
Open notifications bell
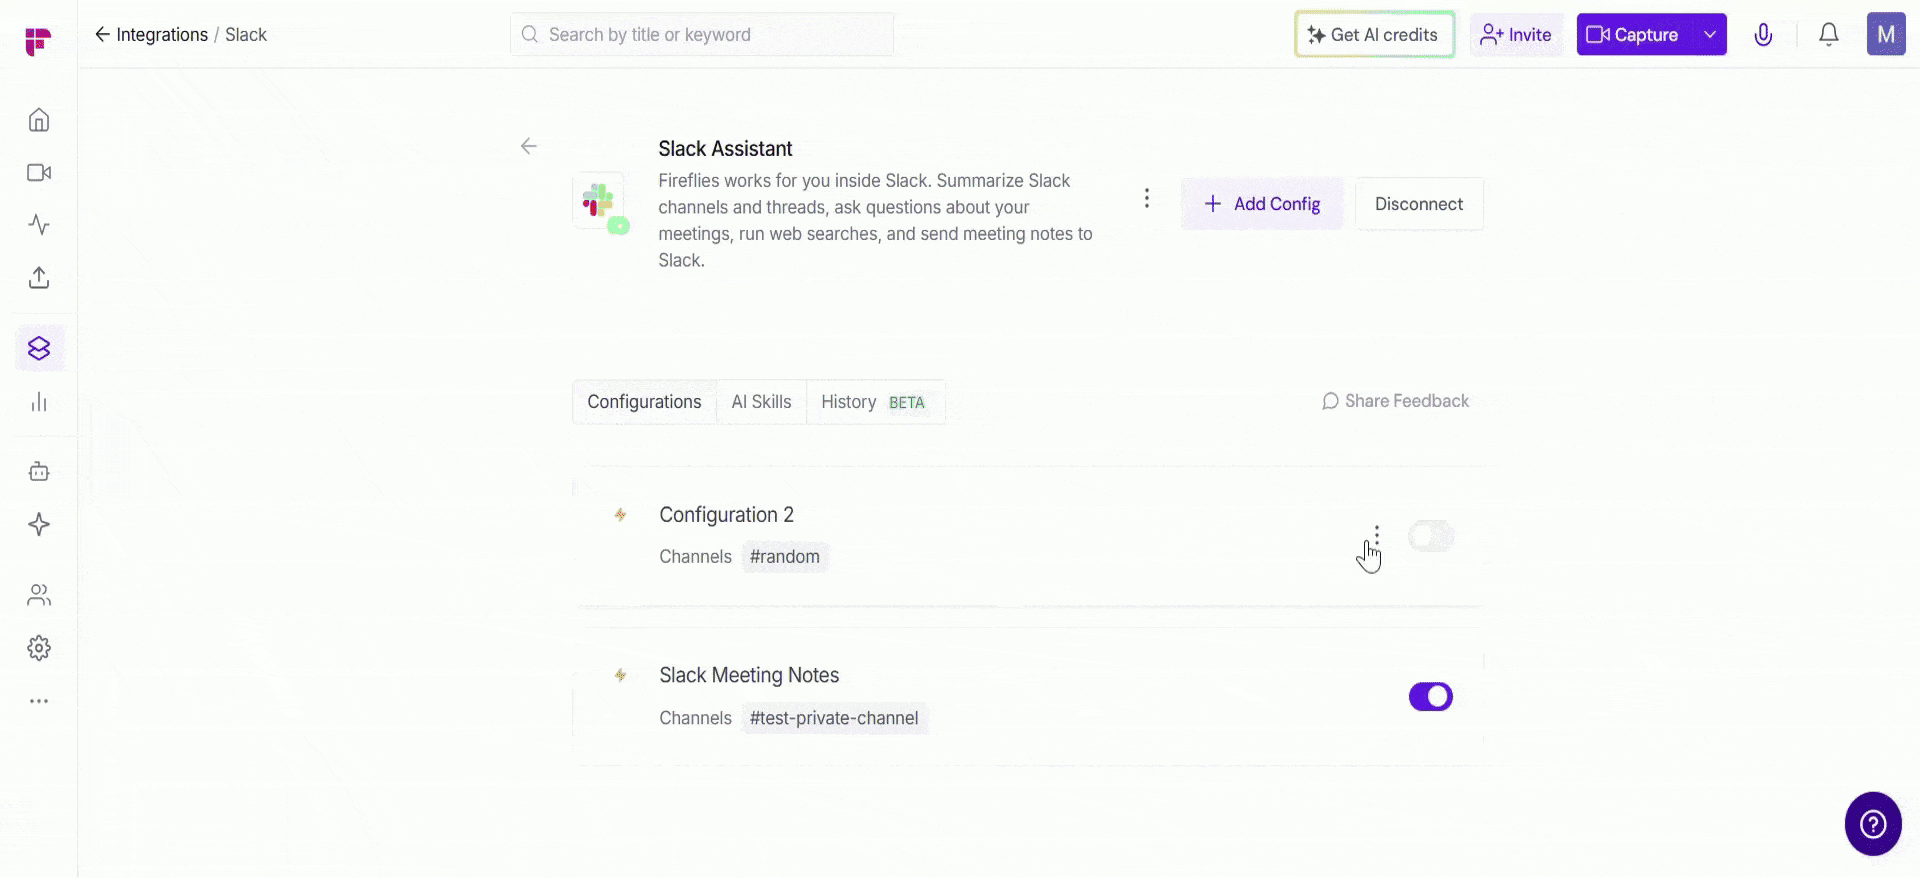click(x=1828, y=35)
